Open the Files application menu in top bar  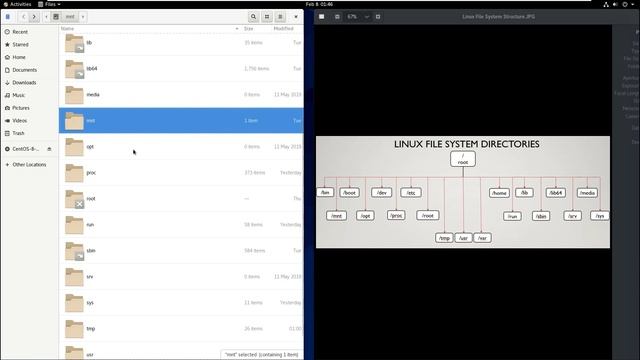(49, 4)
